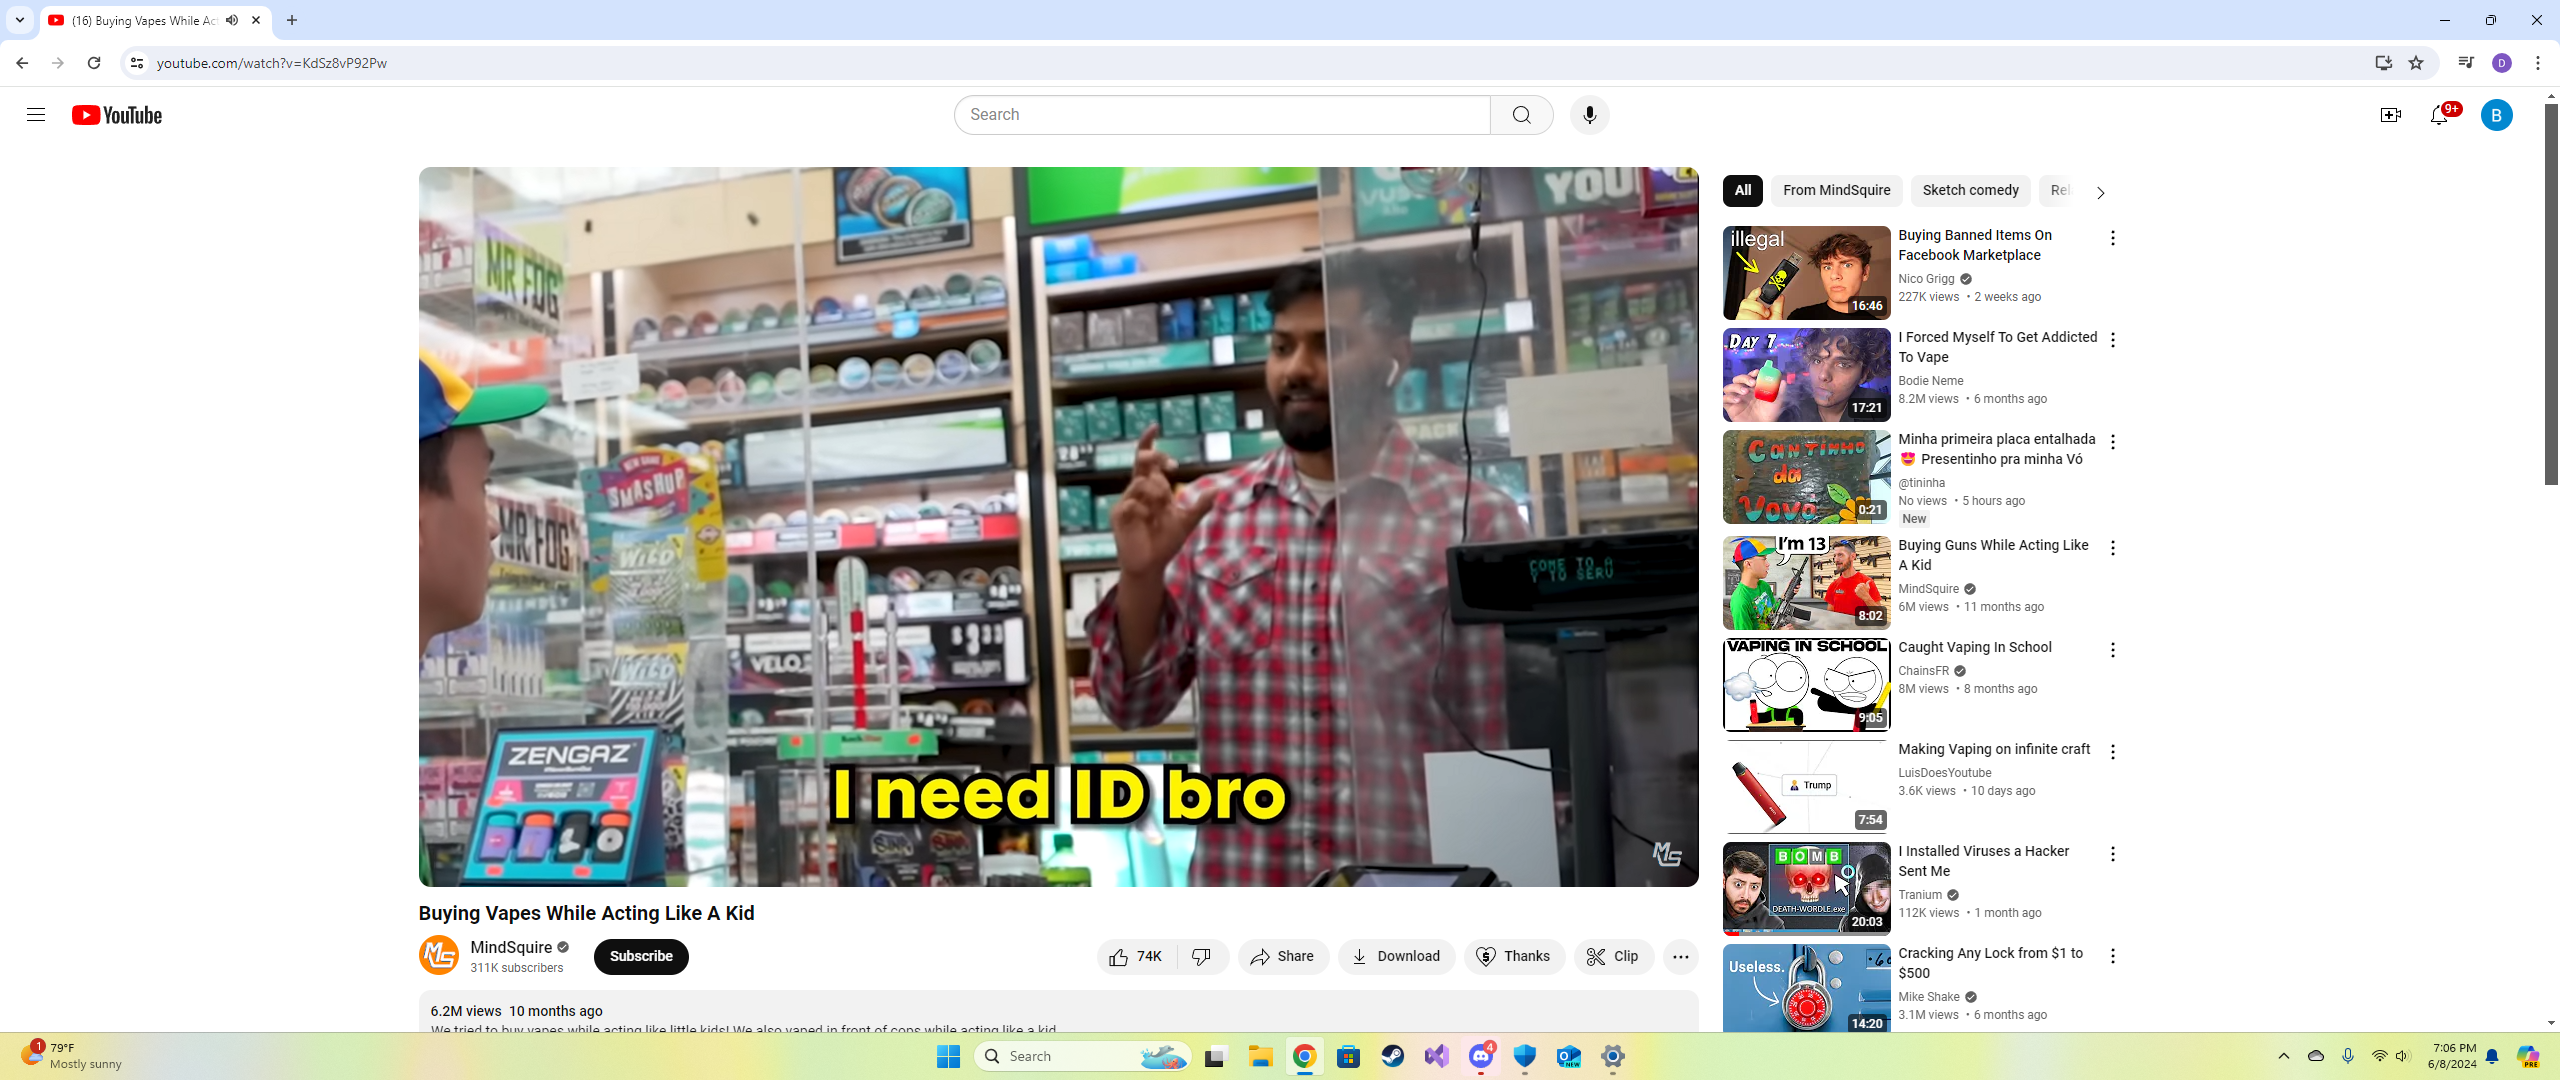Like the video with 74K likes
Viewport: 2560px width, 1080px height.
(x=1136, y=956)
